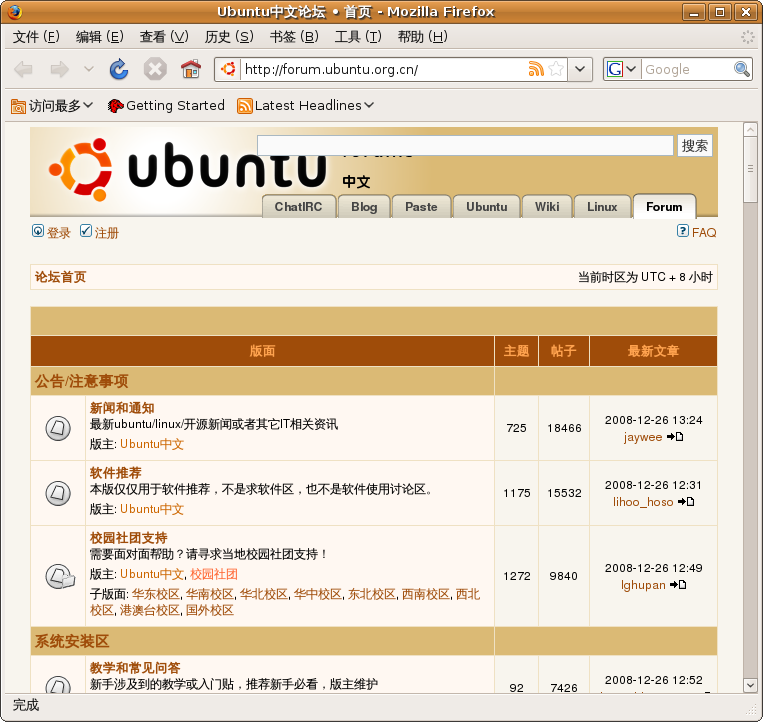Screen dimensions: 763x722
Task: Expand the address bar URL history dropdown
Action: tap(580, 69)
